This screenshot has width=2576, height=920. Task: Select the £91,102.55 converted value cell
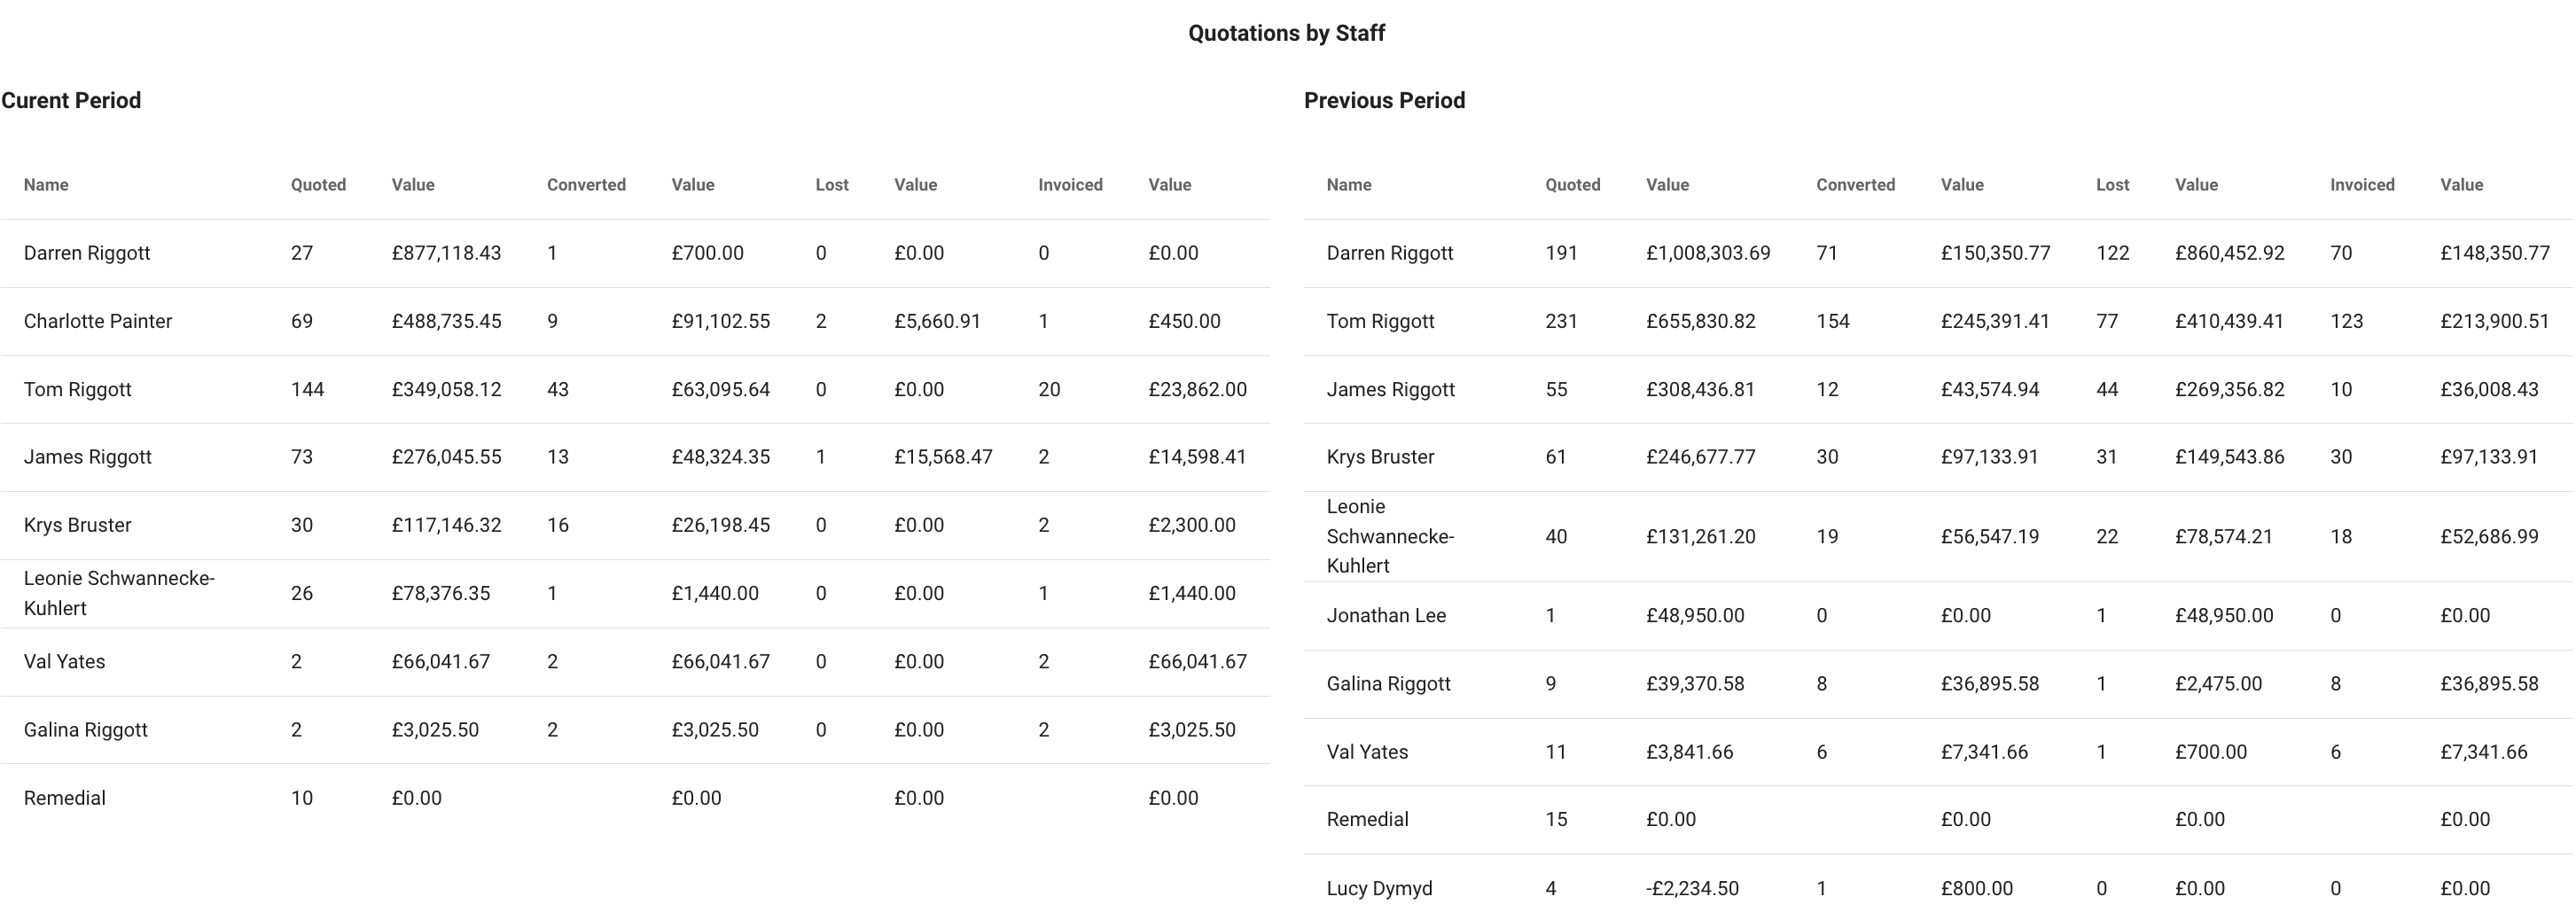(x=720, y=321)
